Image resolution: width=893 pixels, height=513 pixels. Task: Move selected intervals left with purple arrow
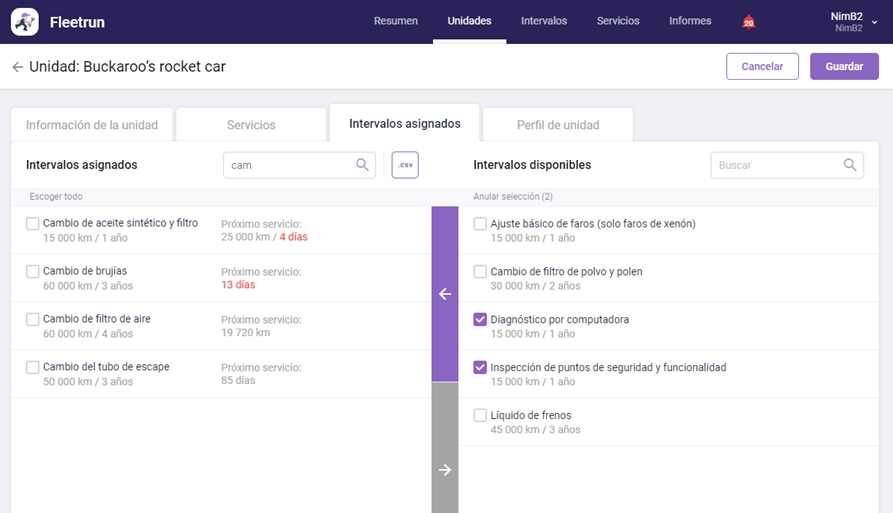(x=445, y=294)
